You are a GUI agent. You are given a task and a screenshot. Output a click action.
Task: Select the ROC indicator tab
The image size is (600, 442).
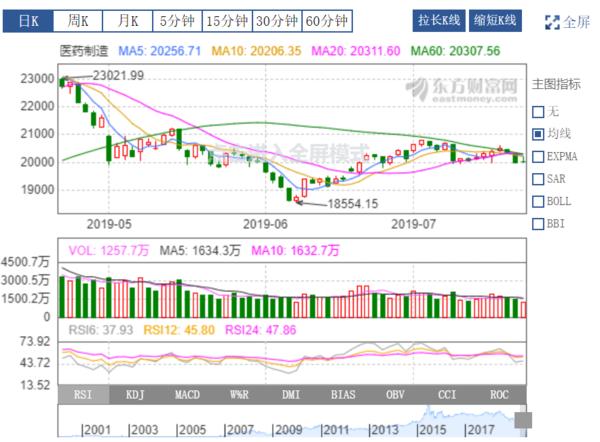(499, 395)
